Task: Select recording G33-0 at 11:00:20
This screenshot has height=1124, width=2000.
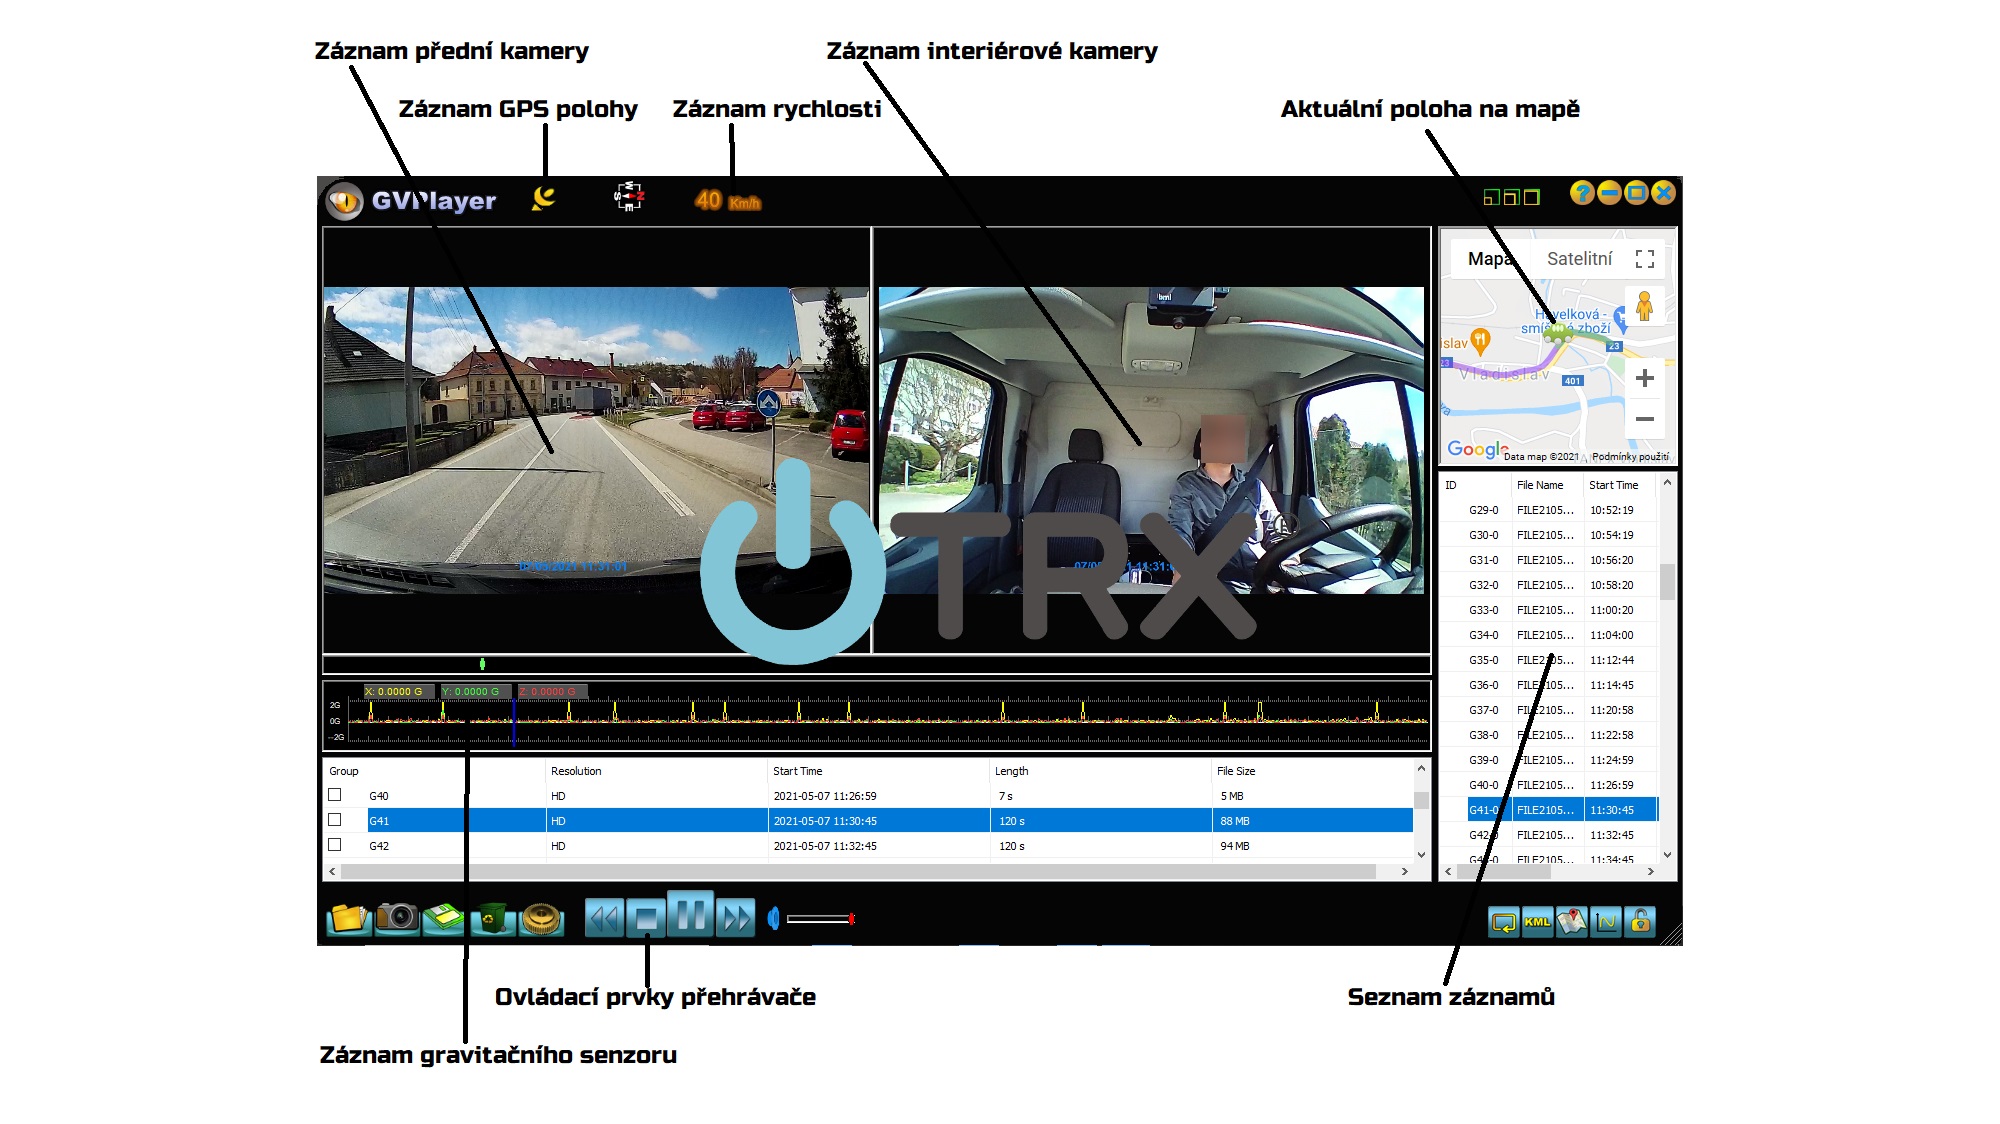Action: coord(1549,610)
